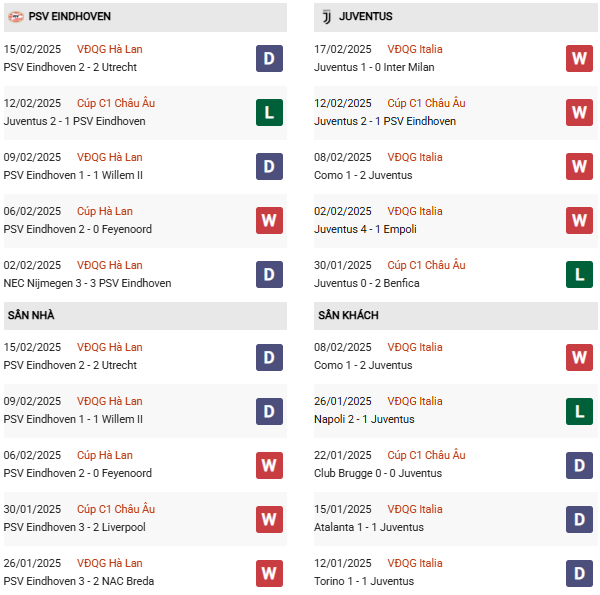Open VĐQG Hà Lan league link dated 15/02/2025 in top PSV list
600x595 pixels.
[x=110, y=49]
